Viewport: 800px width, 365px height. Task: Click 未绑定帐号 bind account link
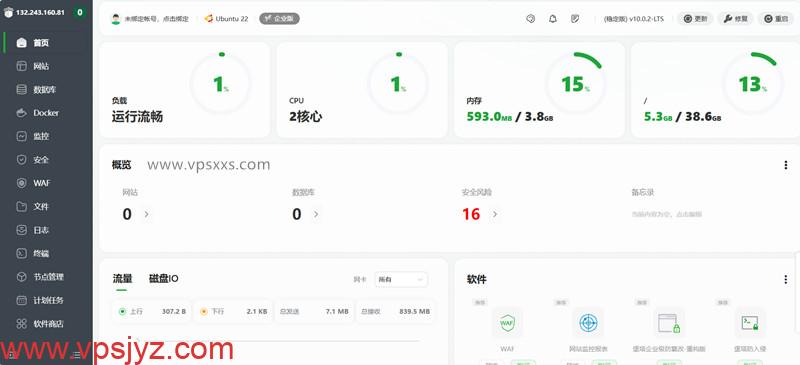point(157,19)
